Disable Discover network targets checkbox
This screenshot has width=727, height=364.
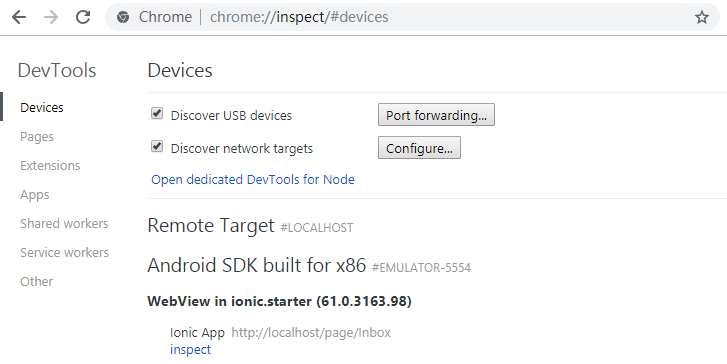[157, 147]
